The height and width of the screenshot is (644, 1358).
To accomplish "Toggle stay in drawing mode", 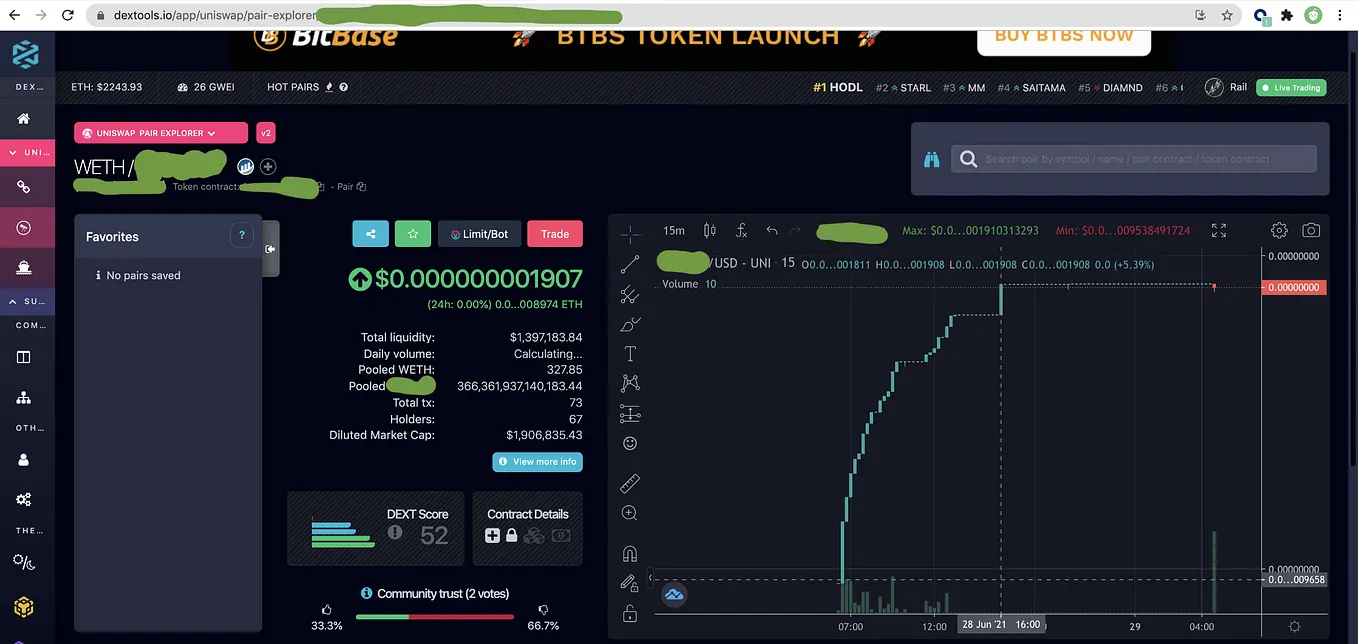I will coord(630,583).
